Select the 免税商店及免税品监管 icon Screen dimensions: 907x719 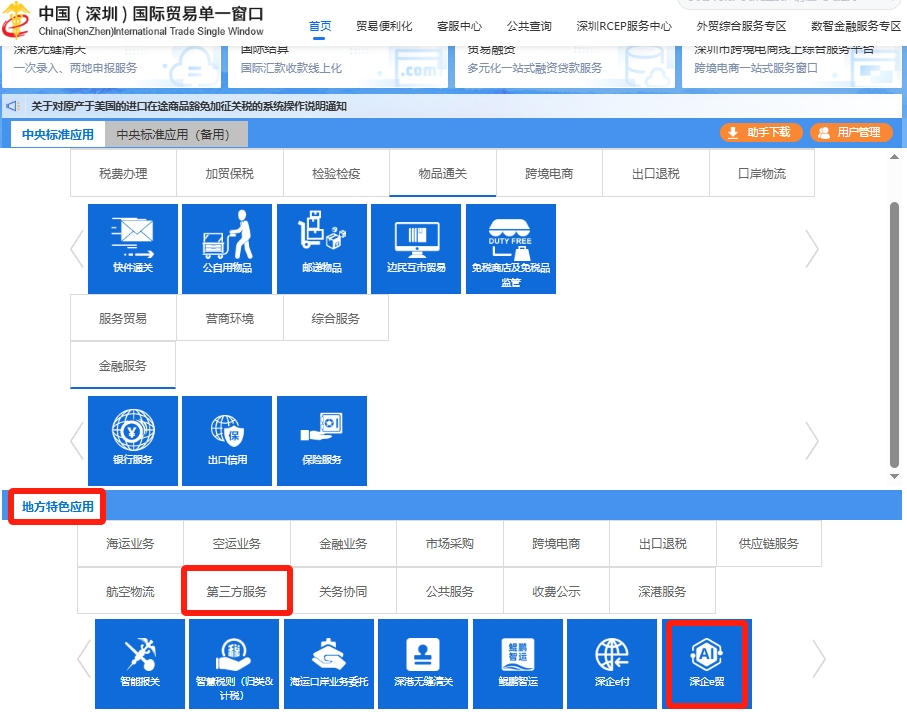coord(510,249)
